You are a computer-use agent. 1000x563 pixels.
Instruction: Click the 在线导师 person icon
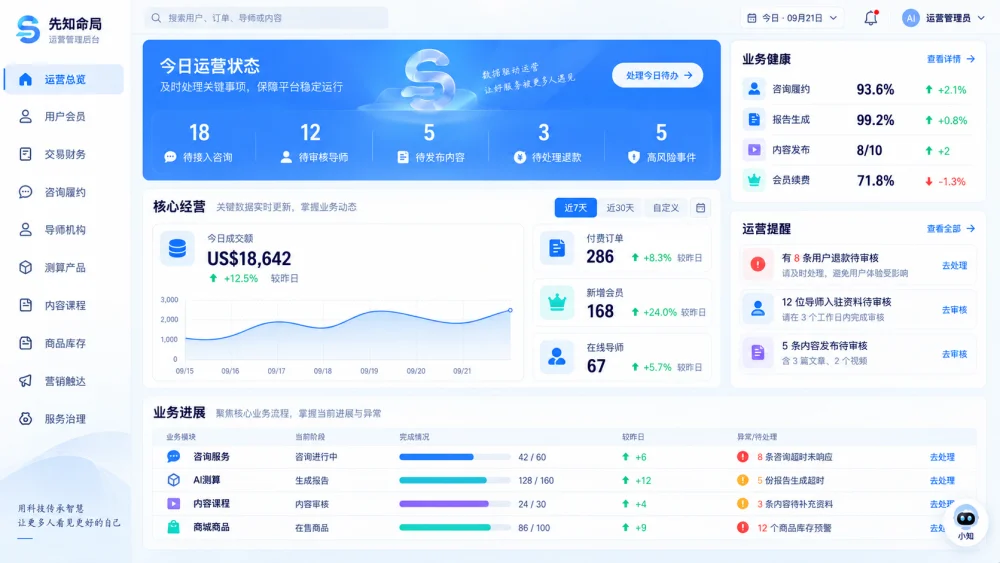click(x=557, y=357)
